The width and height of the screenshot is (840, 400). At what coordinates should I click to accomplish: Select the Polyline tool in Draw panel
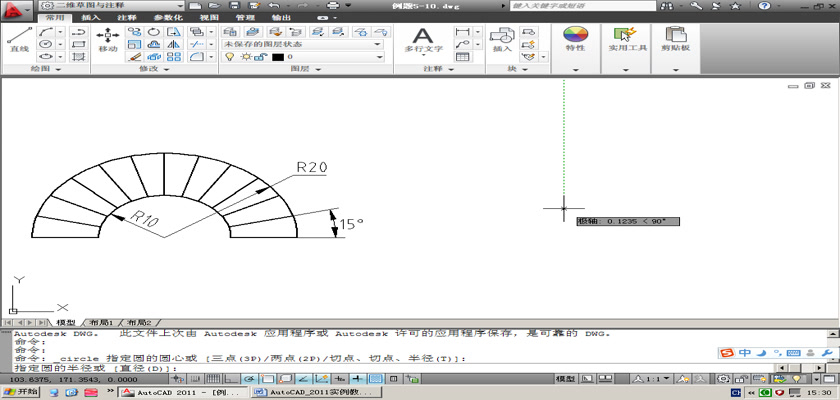(79, 32)
